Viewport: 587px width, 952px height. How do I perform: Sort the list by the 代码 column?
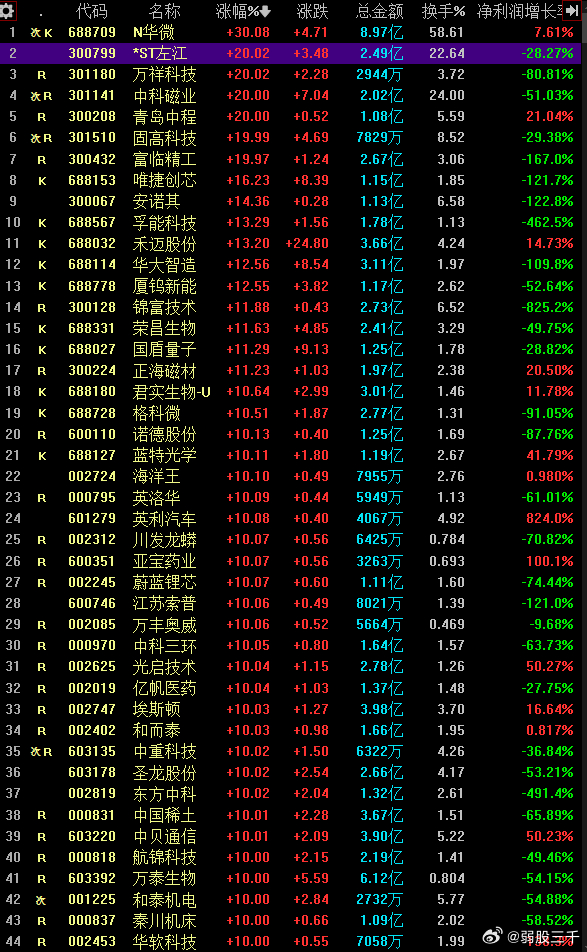coord(92,11)
